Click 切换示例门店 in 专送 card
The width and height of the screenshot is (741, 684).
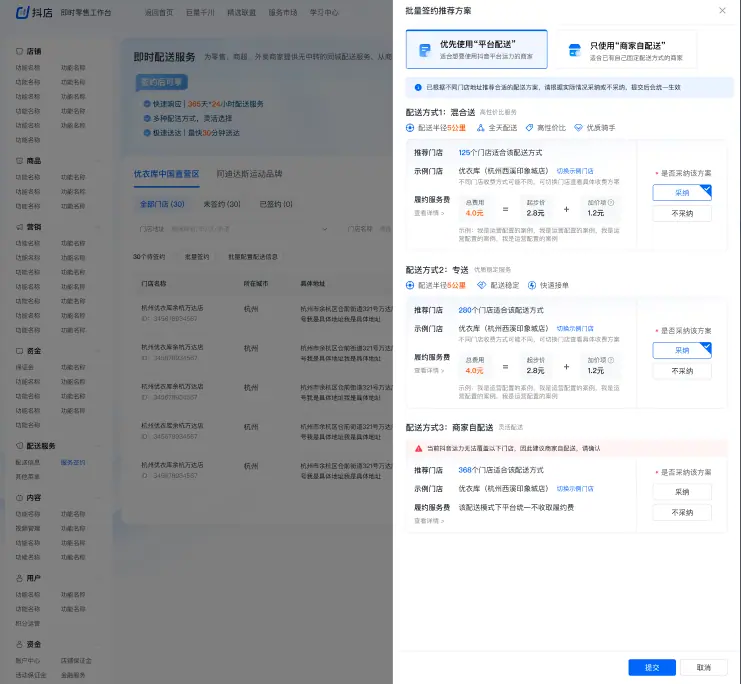point(575,329)
